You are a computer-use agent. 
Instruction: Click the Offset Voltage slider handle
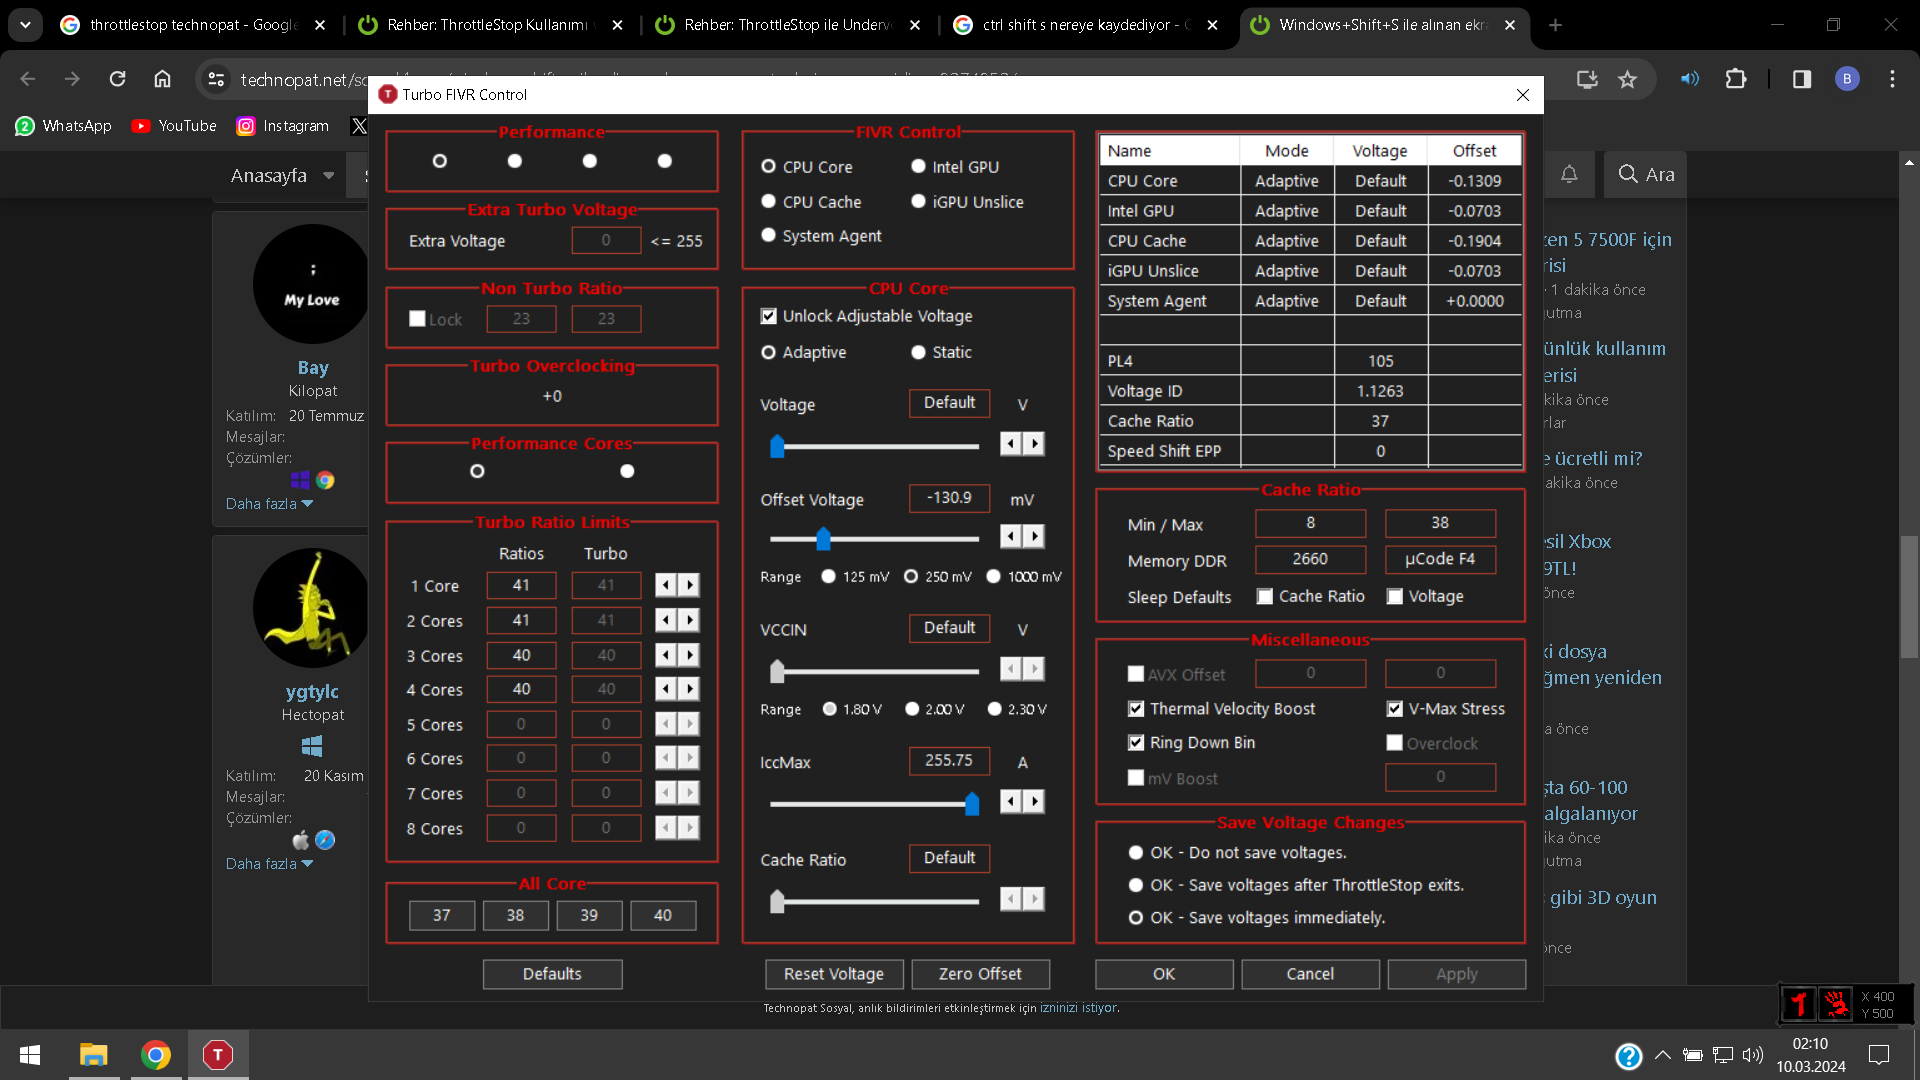pos(823,540)
